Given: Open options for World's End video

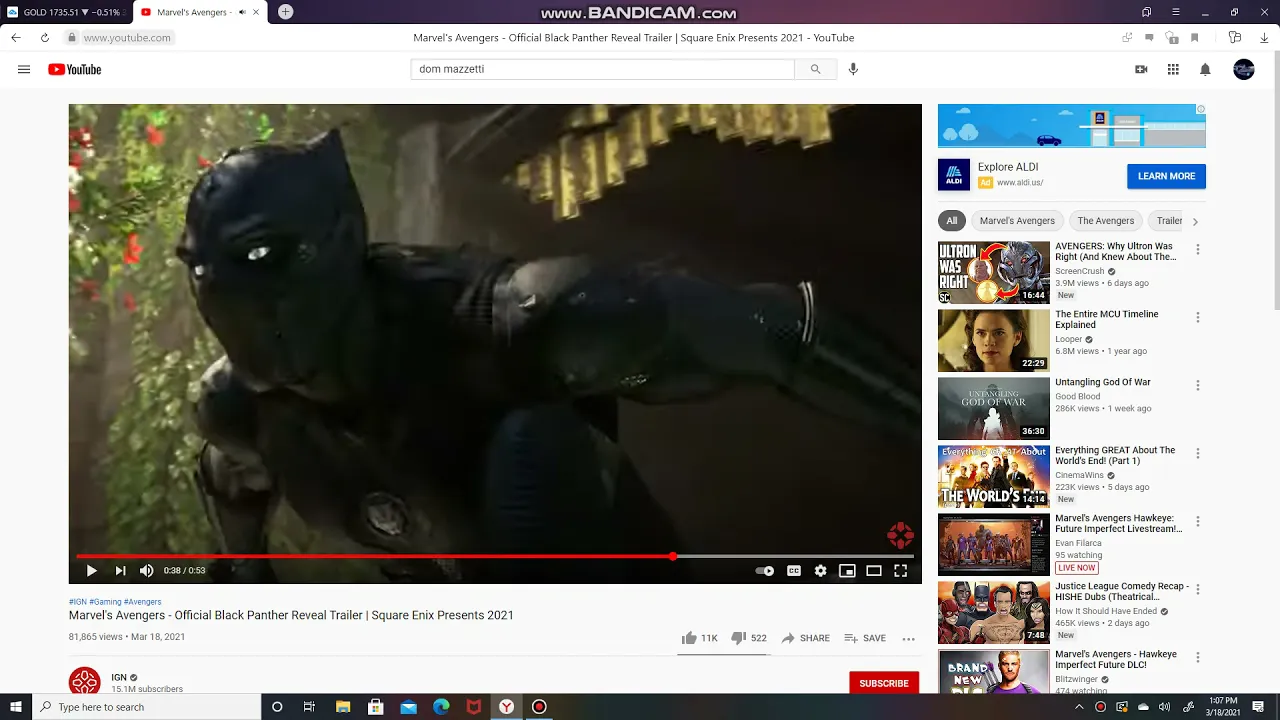Looking at the screenshot, I should 1197,453.
